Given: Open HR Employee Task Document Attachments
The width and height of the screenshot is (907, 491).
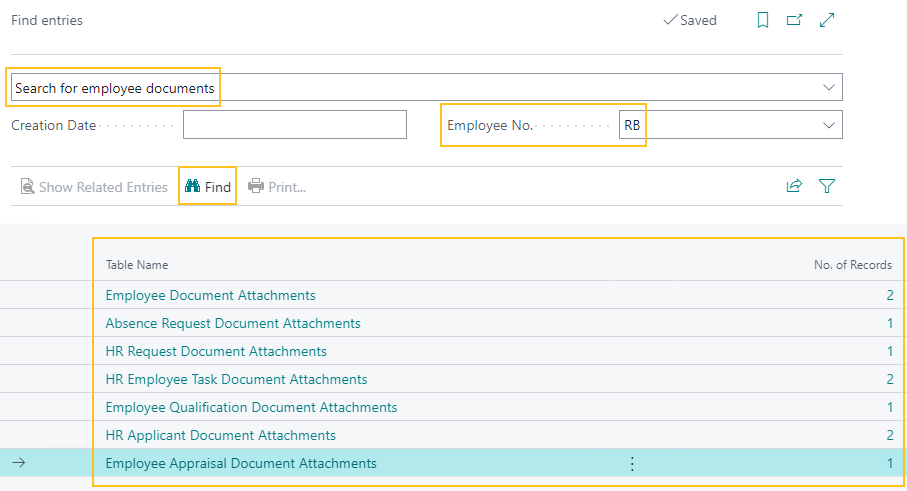Looking at the screenshot, I should (236, 379).
